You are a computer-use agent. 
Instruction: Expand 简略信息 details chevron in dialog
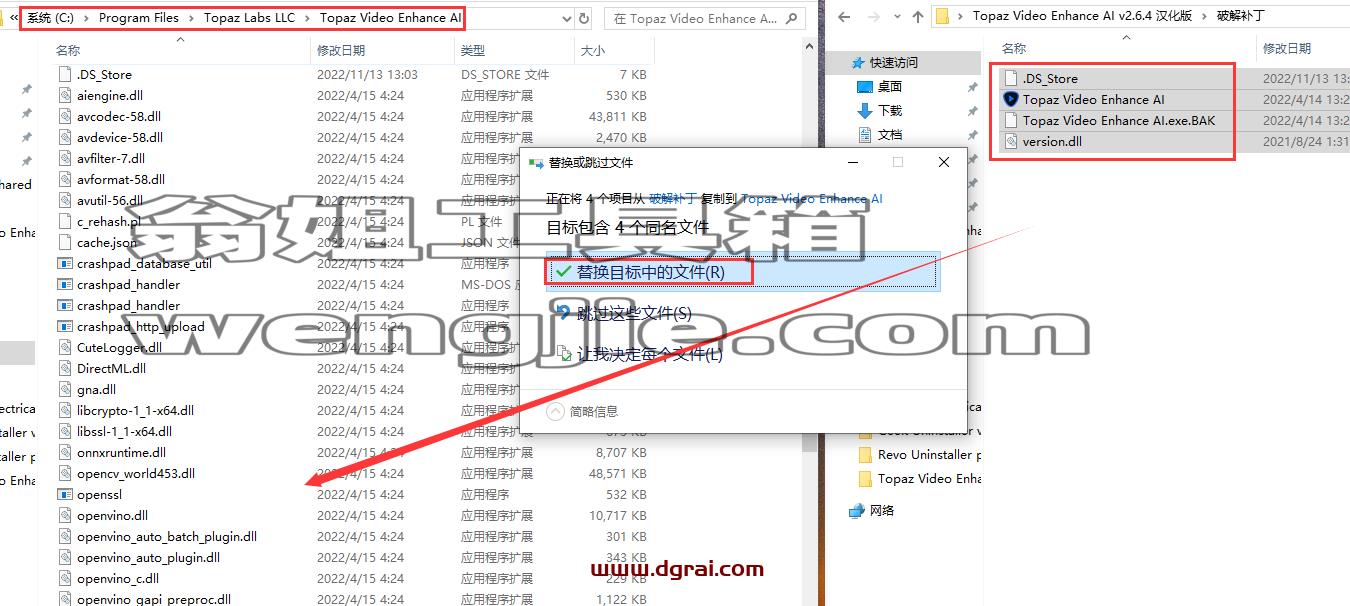tap(555, 411)
